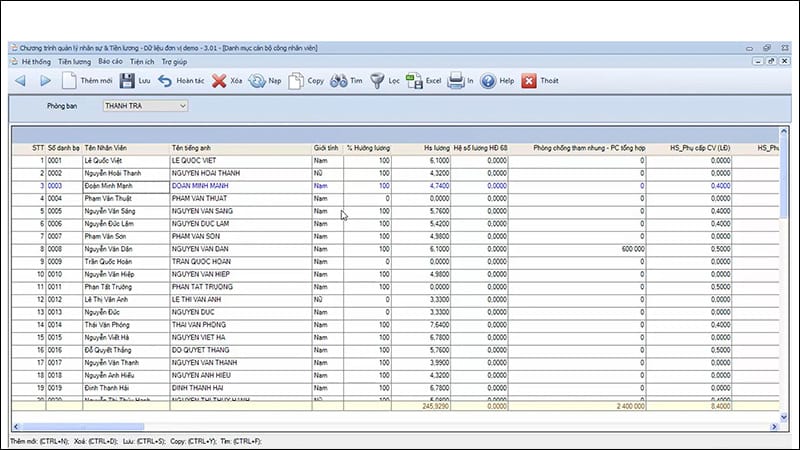Search using the Tìm binoculars icon

pos(339,81)
